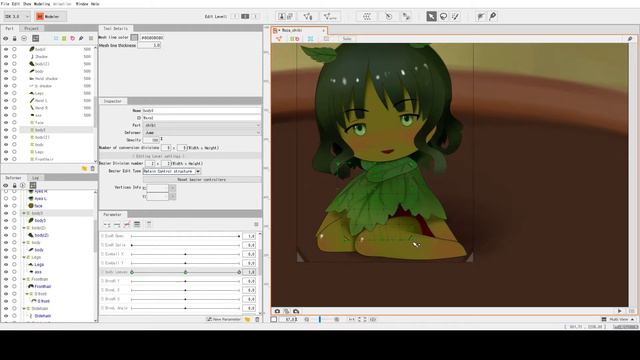
Task: Select the Tool Details tab
Action: click(116, 29)
